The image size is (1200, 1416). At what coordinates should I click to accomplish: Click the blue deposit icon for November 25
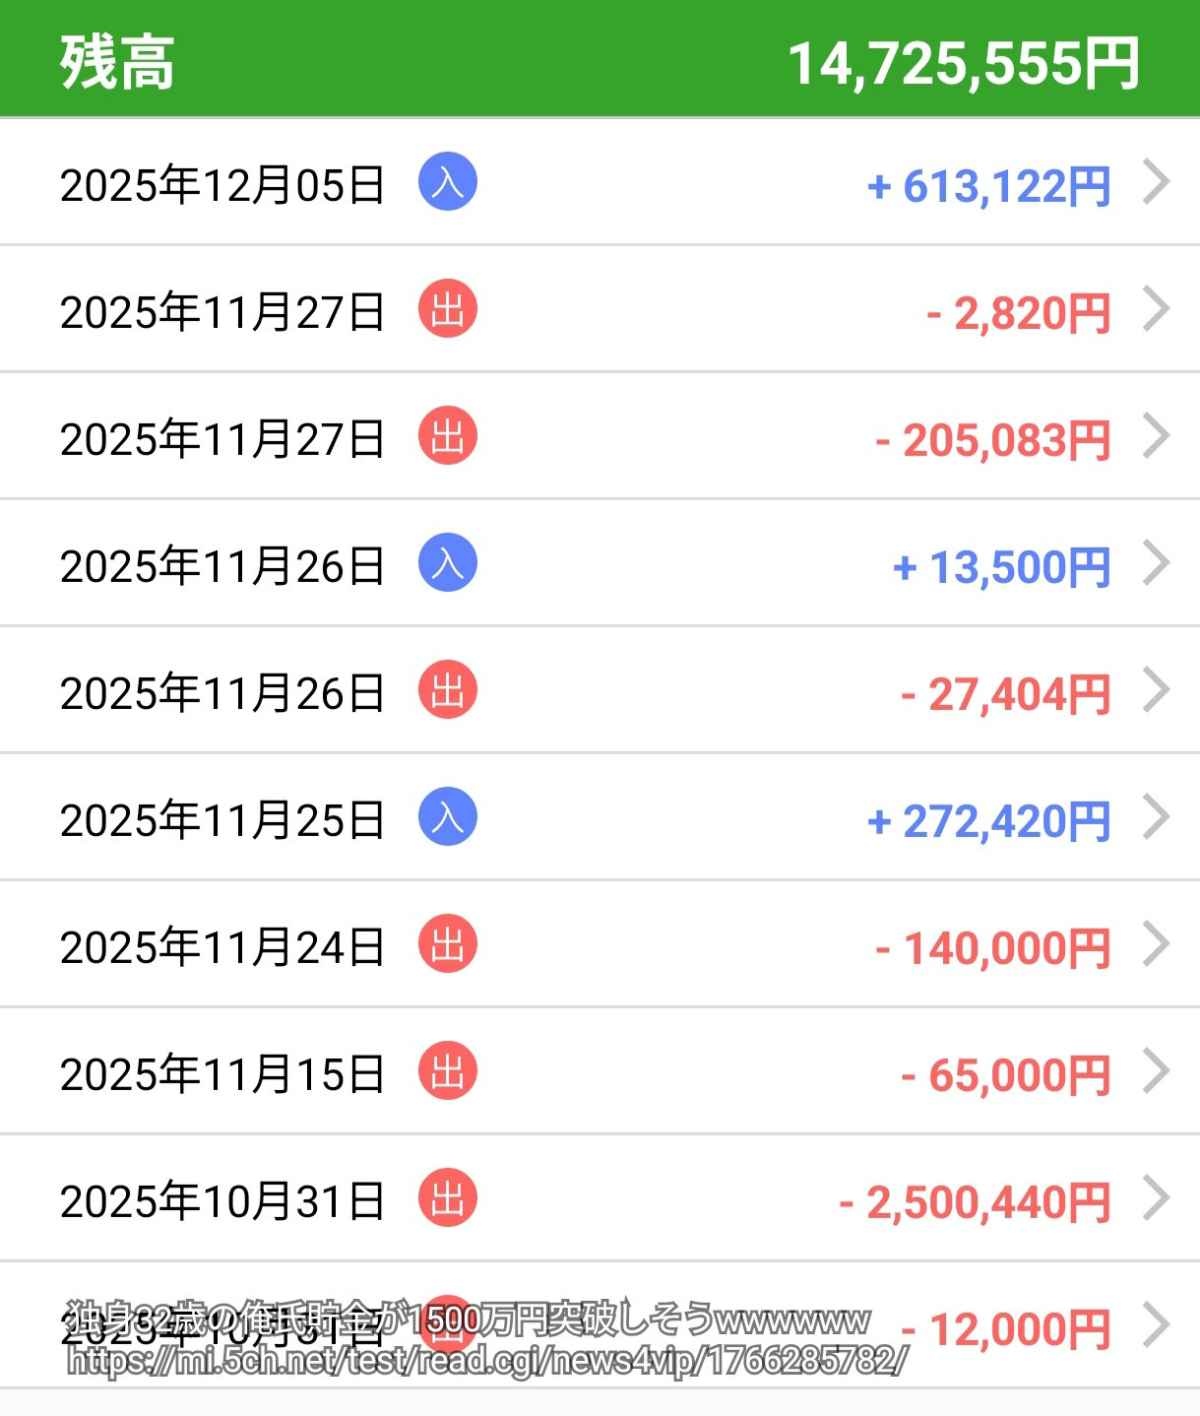(x=447, y=818)
